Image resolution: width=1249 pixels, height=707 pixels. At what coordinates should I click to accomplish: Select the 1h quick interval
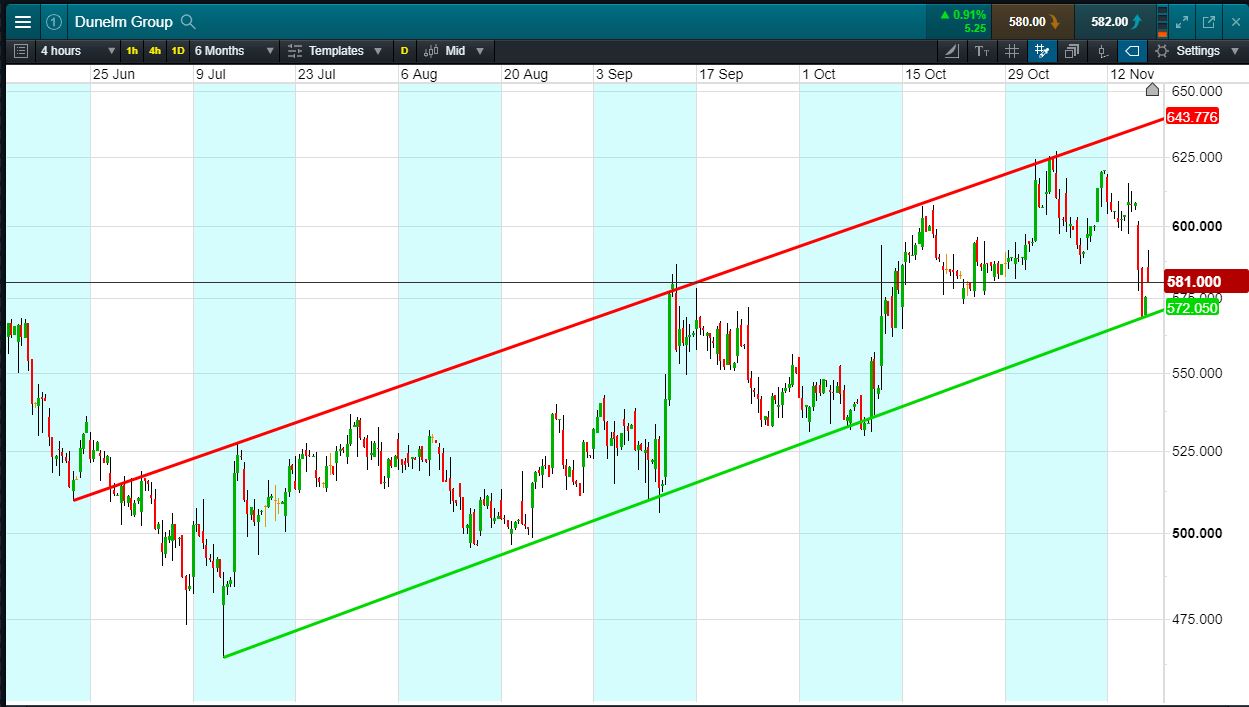132,51
